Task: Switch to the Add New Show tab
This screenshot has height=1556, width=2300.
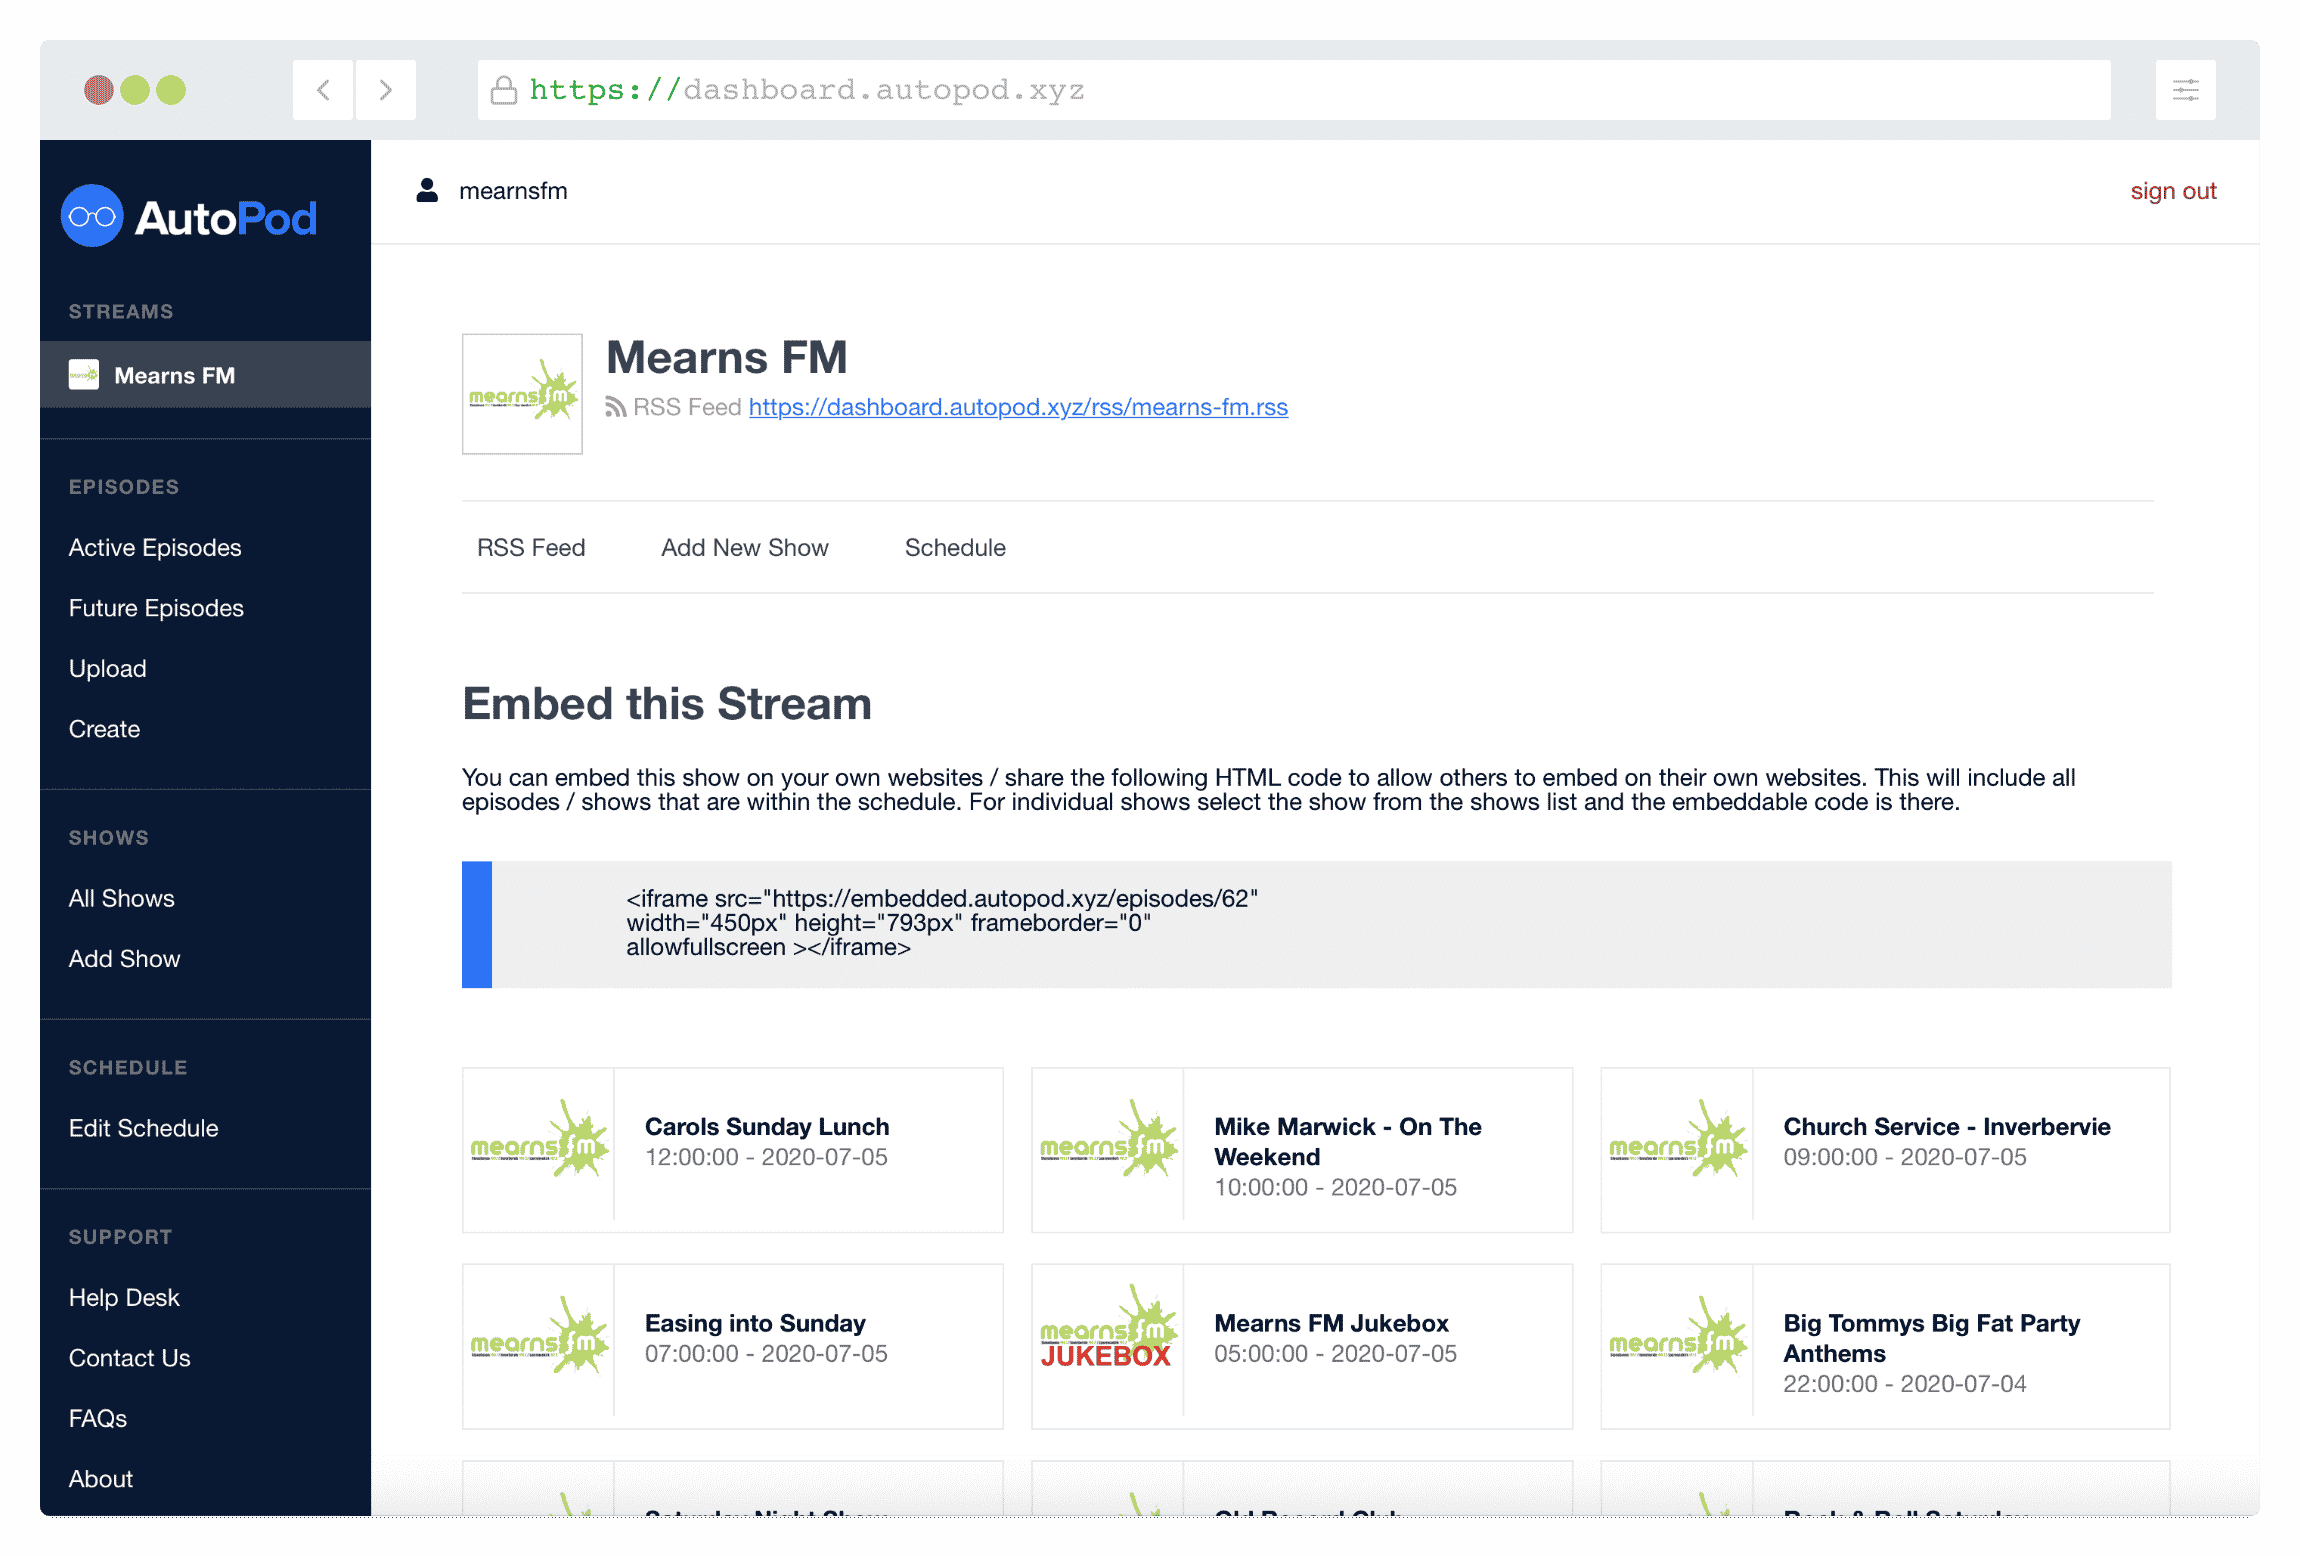Action: point(745,548)
